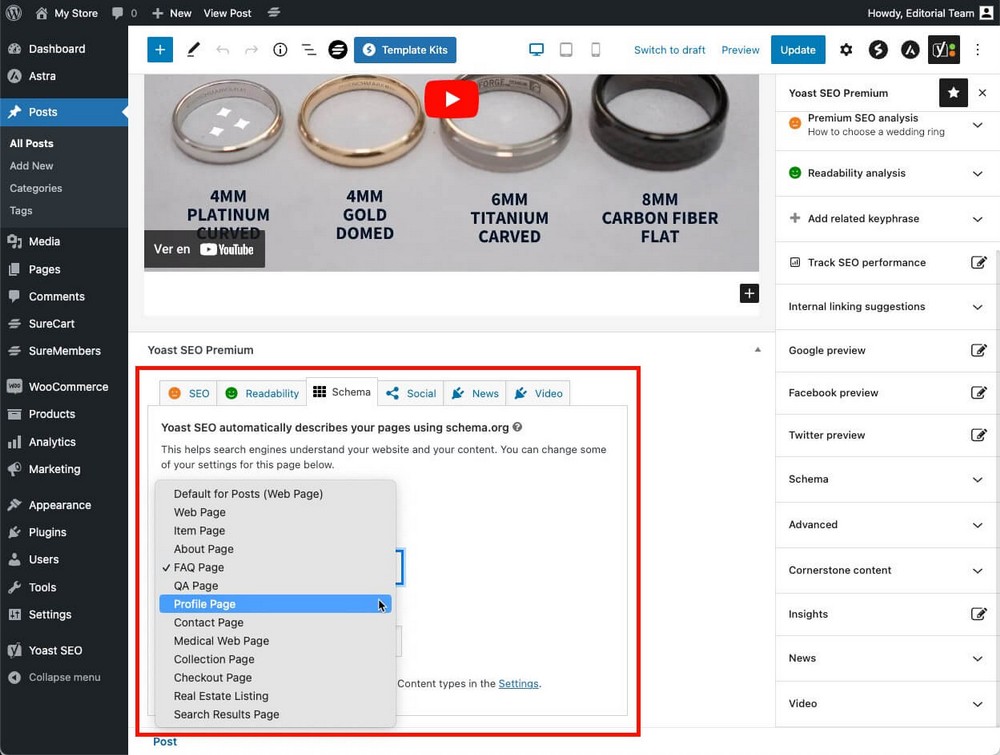Click the New content button in admin bar
Image resolution: width=1000 pixels, height=755 pixels.
(x=172, y=13)
